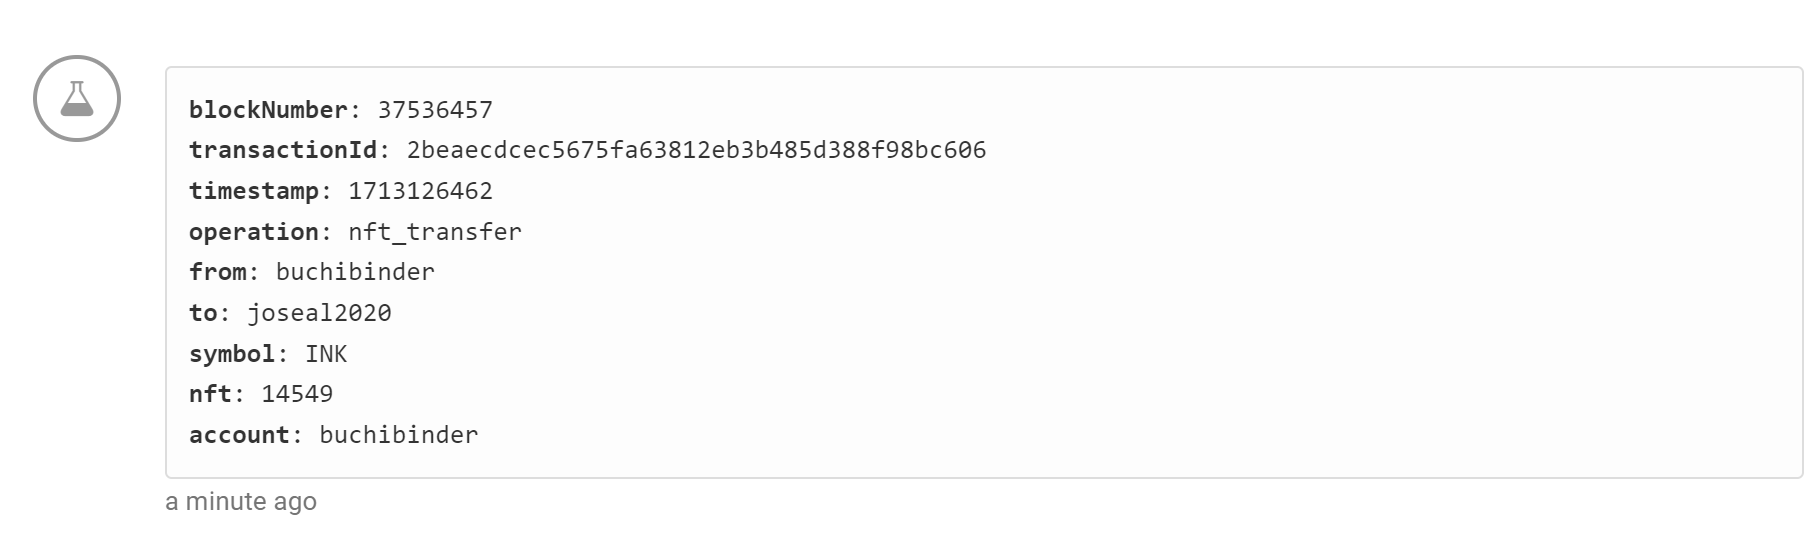Viewport: 1816px width, 538px height.
Task: Select the transactionId hash value
Action: 696,150
